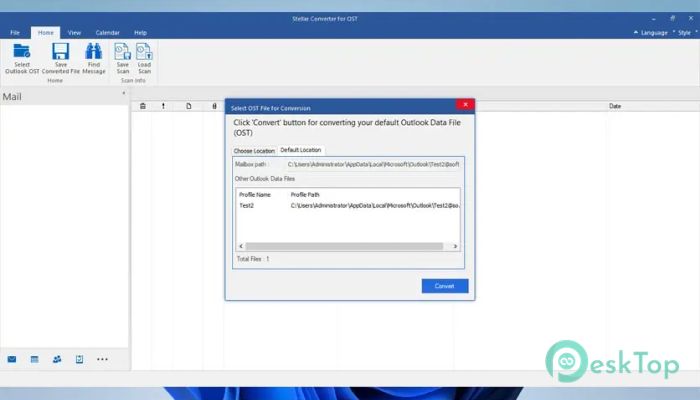The height and width of the screenshot is (400, 700).
Task: Open the Find Message tool
Action: pos(94,58)
